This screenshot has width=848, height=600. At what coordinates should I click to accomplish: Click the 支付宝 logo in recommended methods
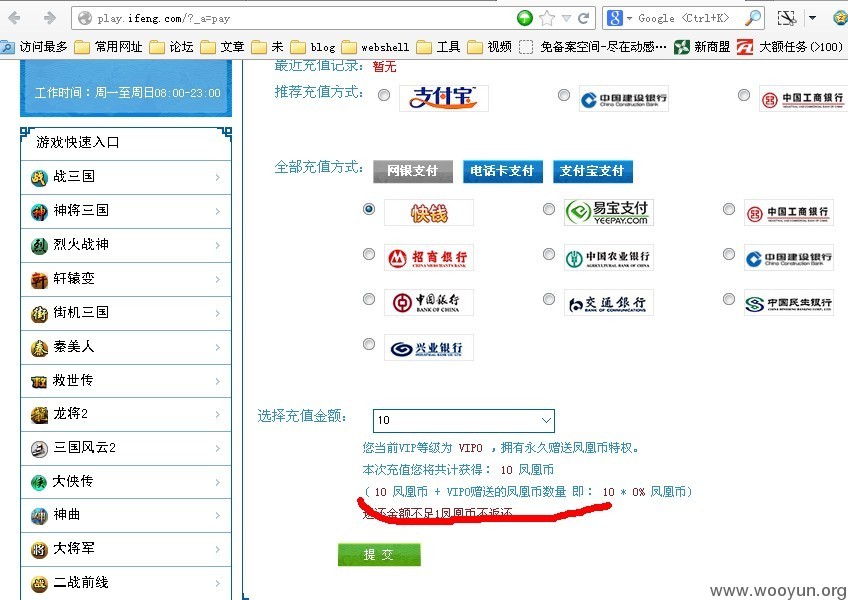coord(443,98)
